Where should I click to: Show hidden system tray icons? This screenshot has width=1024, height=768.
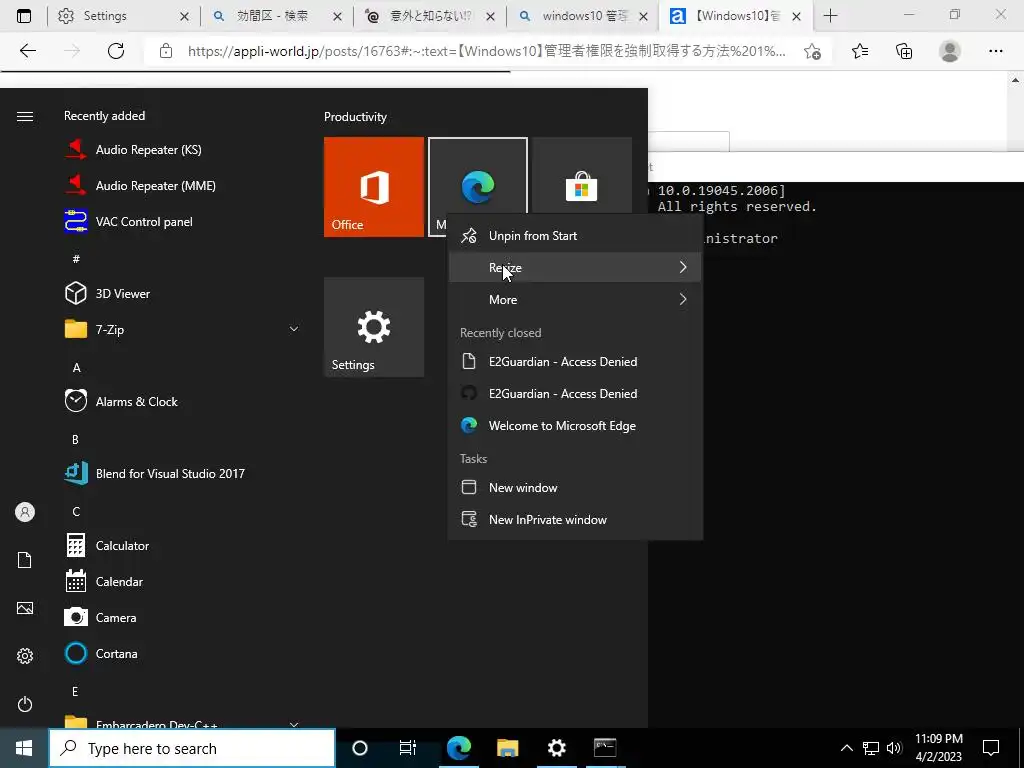pos(846,748)
